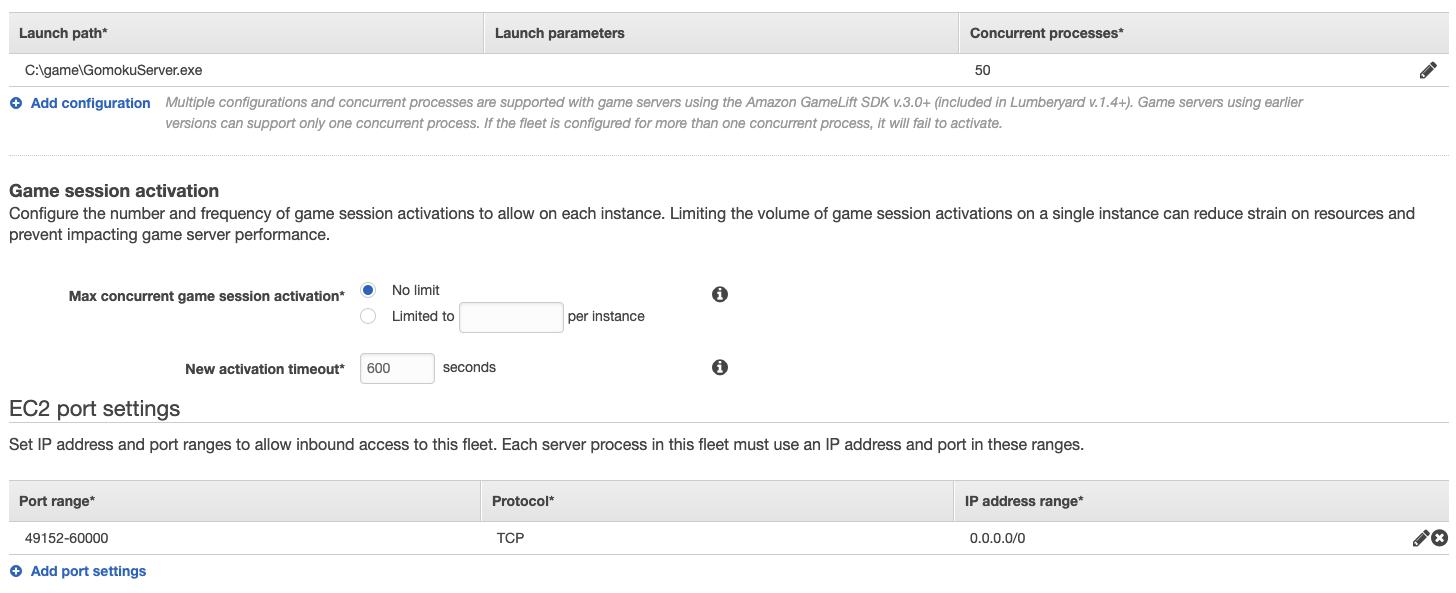Click the plus icon beside Add configuration
1456x593 pixels.
16,103
